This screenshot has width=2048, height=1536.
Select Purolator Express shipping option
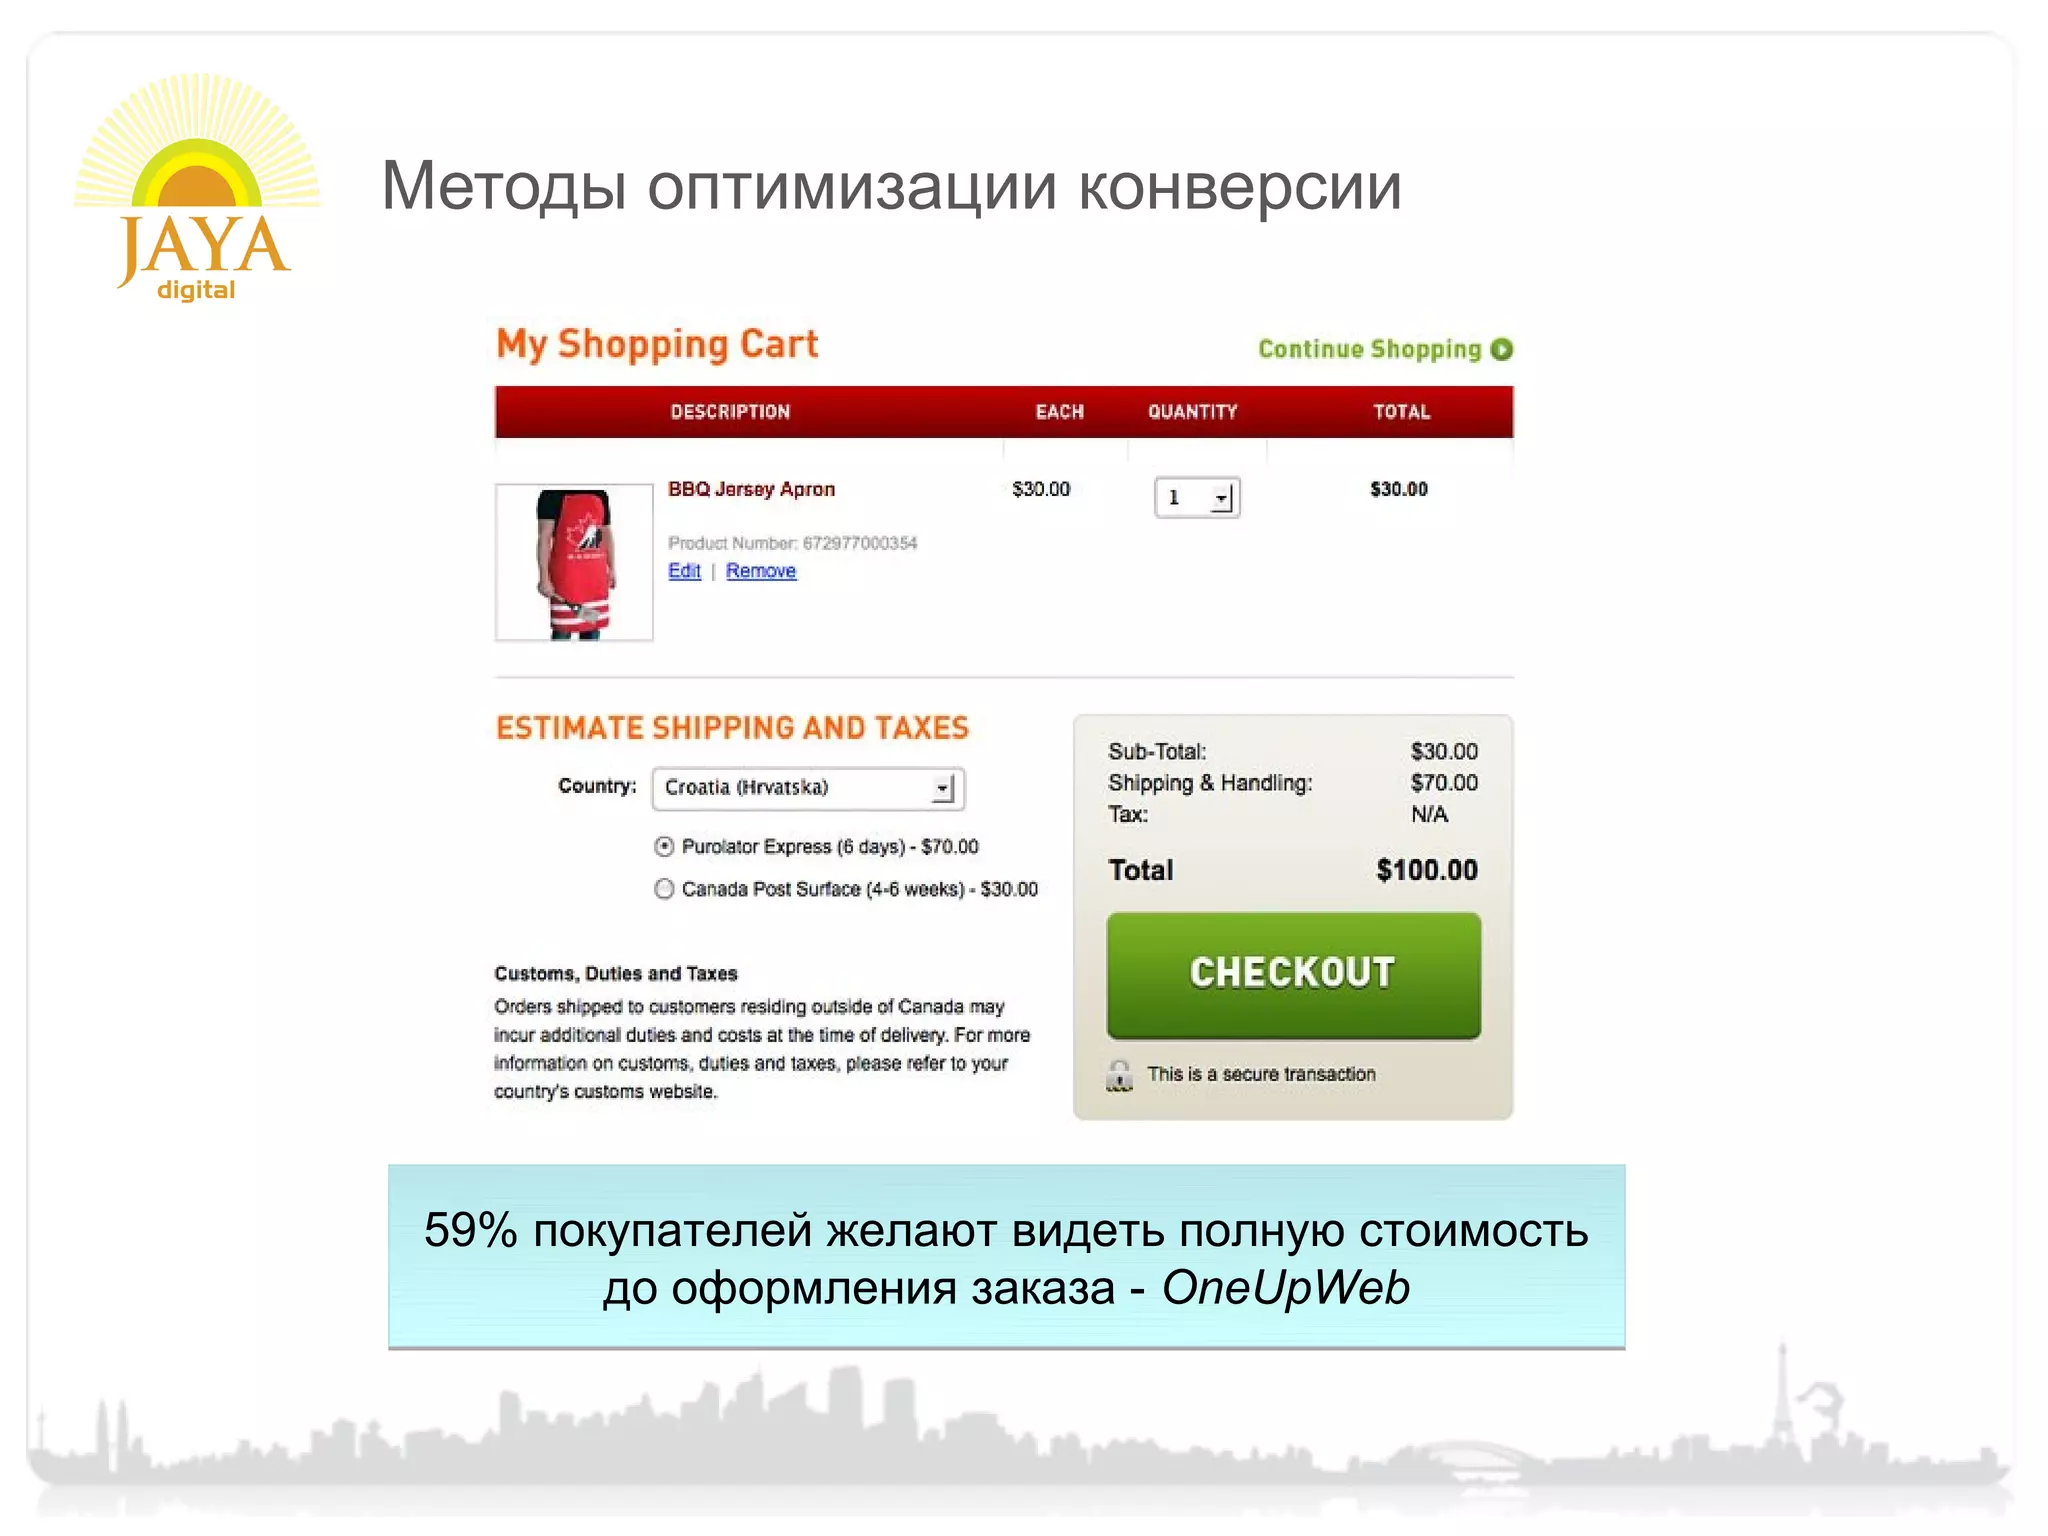click(x=664, y=847)
